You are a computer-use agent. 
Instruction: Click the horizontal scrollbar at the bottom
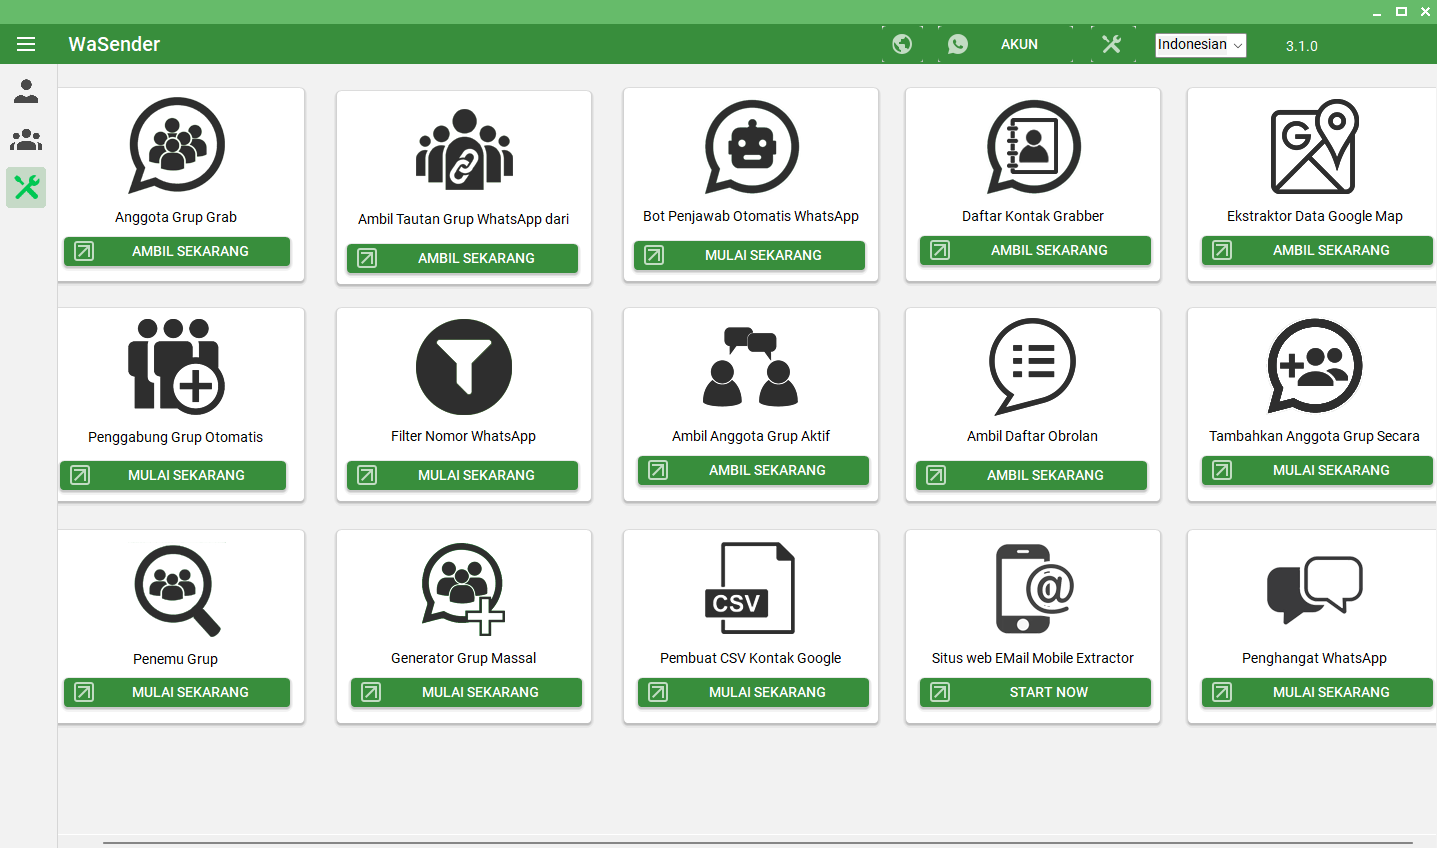757,842
